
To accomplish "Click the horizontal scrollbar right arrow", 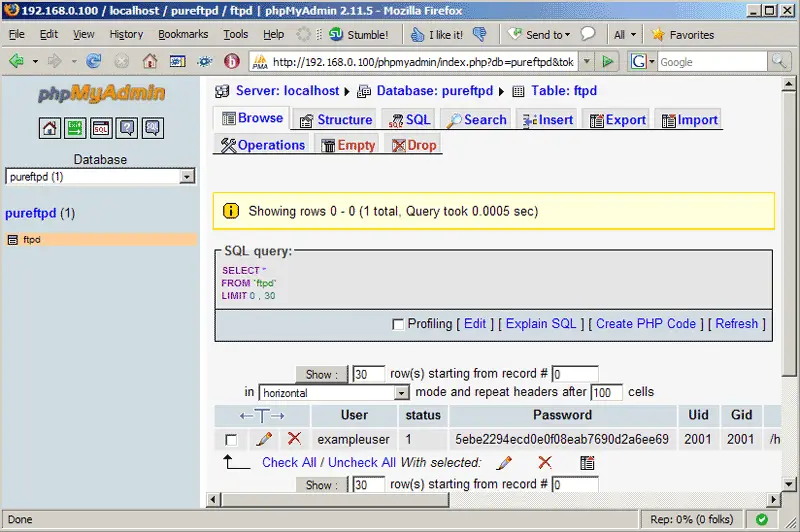I will click(x=774, y=500).
